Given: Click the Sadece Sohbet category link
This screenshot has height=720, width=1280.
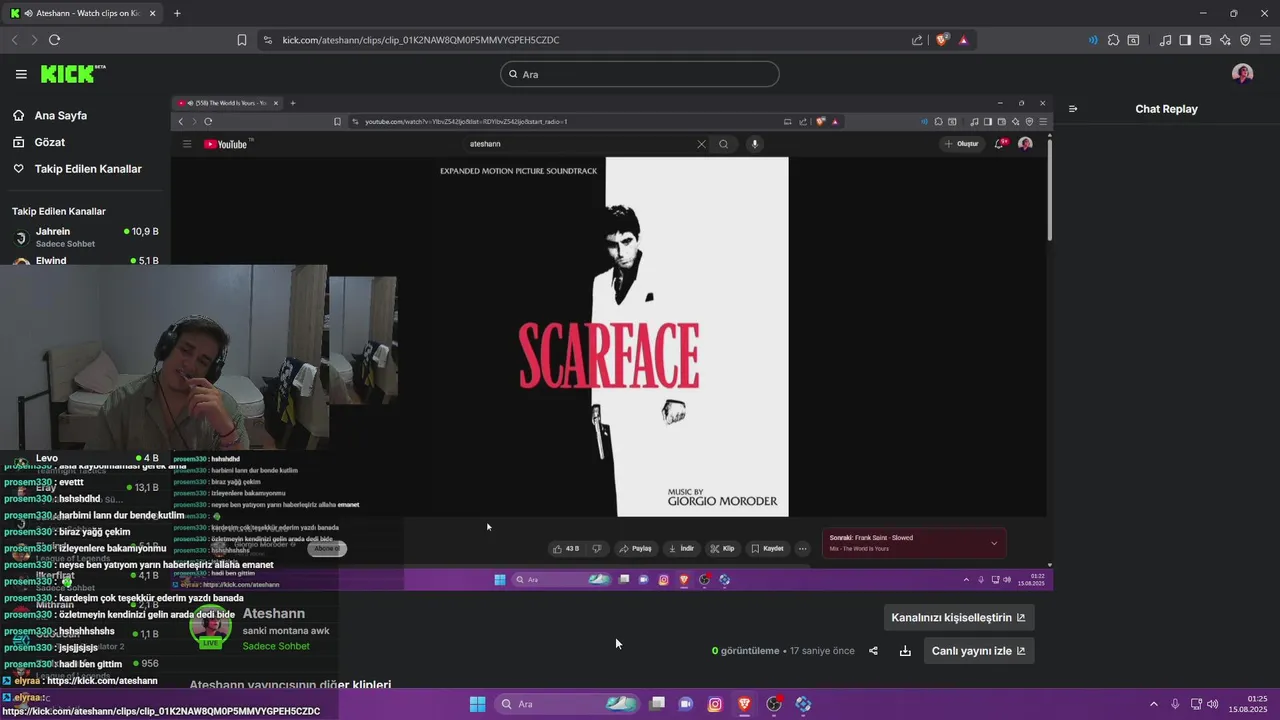Looking at the screenshot, I should pos(276,646).
